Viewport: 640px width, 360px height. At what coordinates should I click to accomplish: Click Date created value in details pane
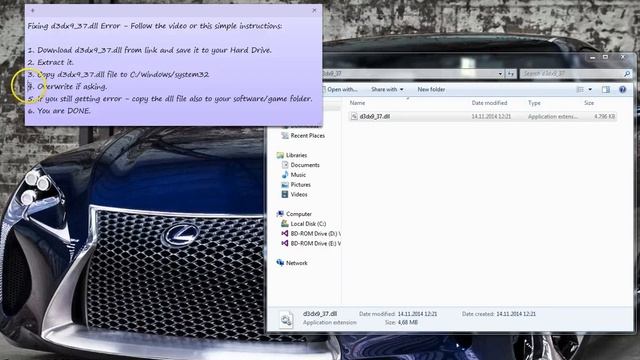coord(516,314)
